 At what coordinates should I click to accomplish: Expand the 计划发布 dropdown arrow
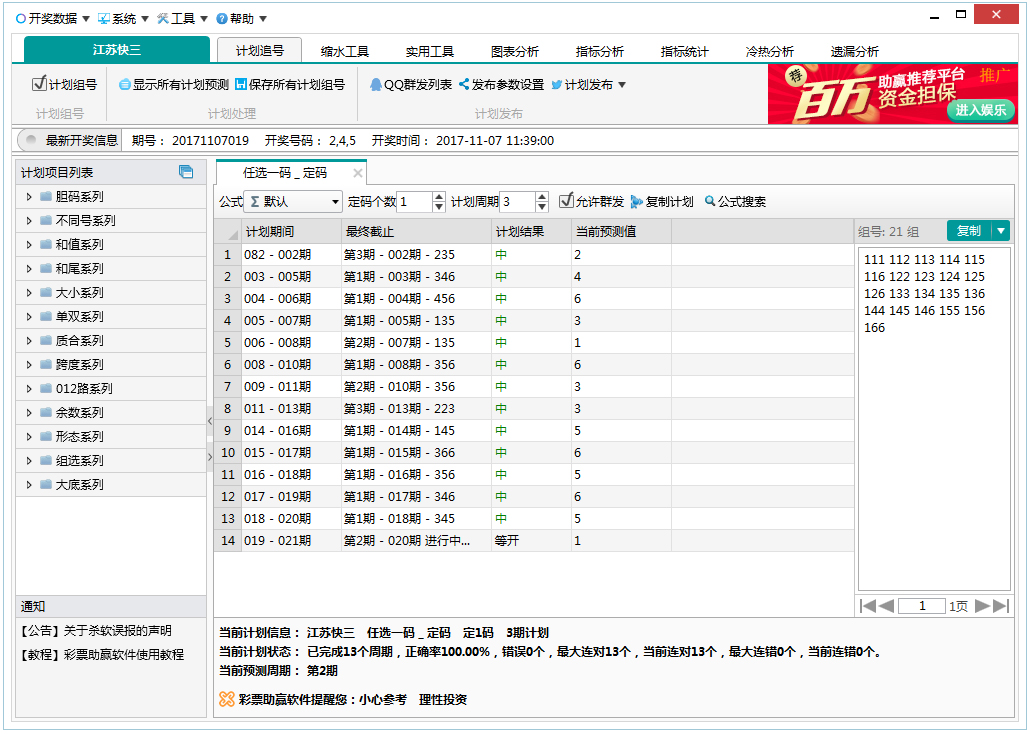coord(622,85)
